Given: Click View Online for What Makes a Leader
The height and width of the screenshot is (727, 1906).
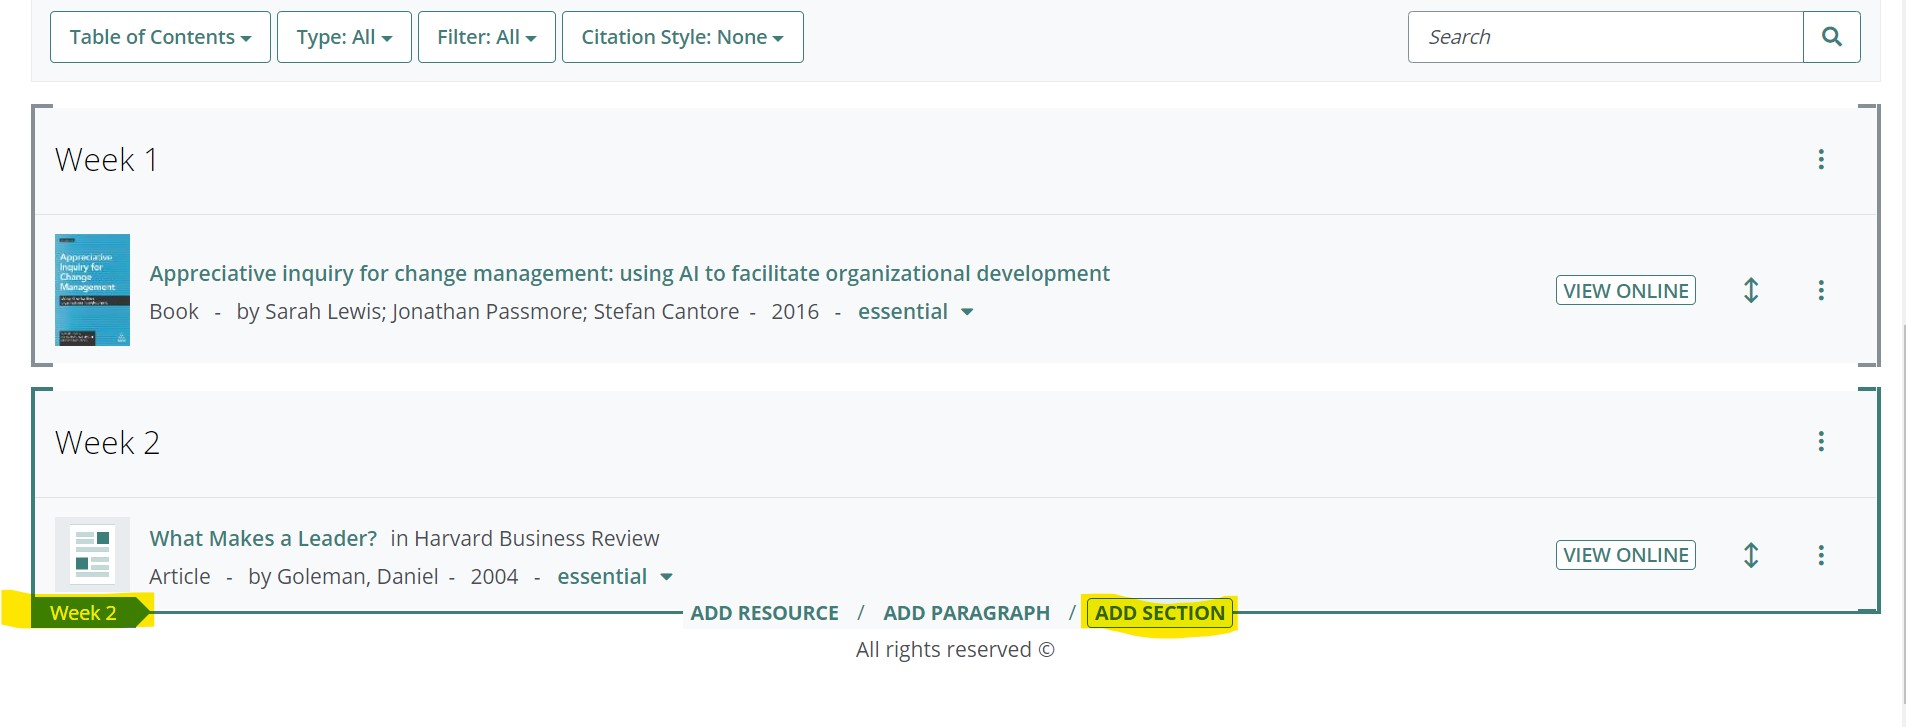Looking at the screenshot, I should coord(1625,555).
